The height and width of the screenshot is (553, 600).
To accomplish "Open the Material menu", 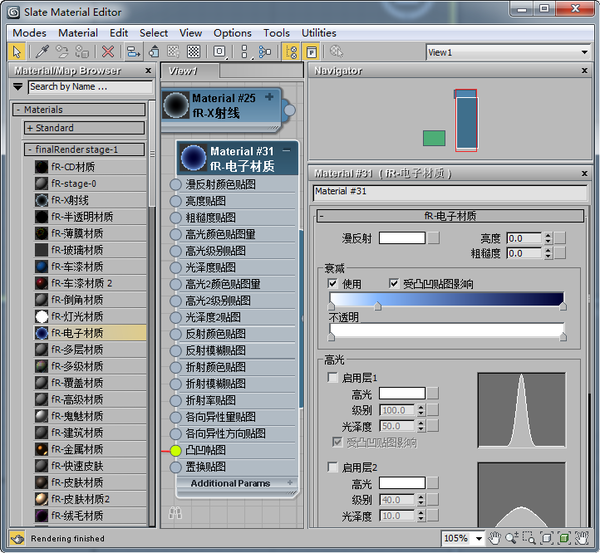I will (78, 33).
